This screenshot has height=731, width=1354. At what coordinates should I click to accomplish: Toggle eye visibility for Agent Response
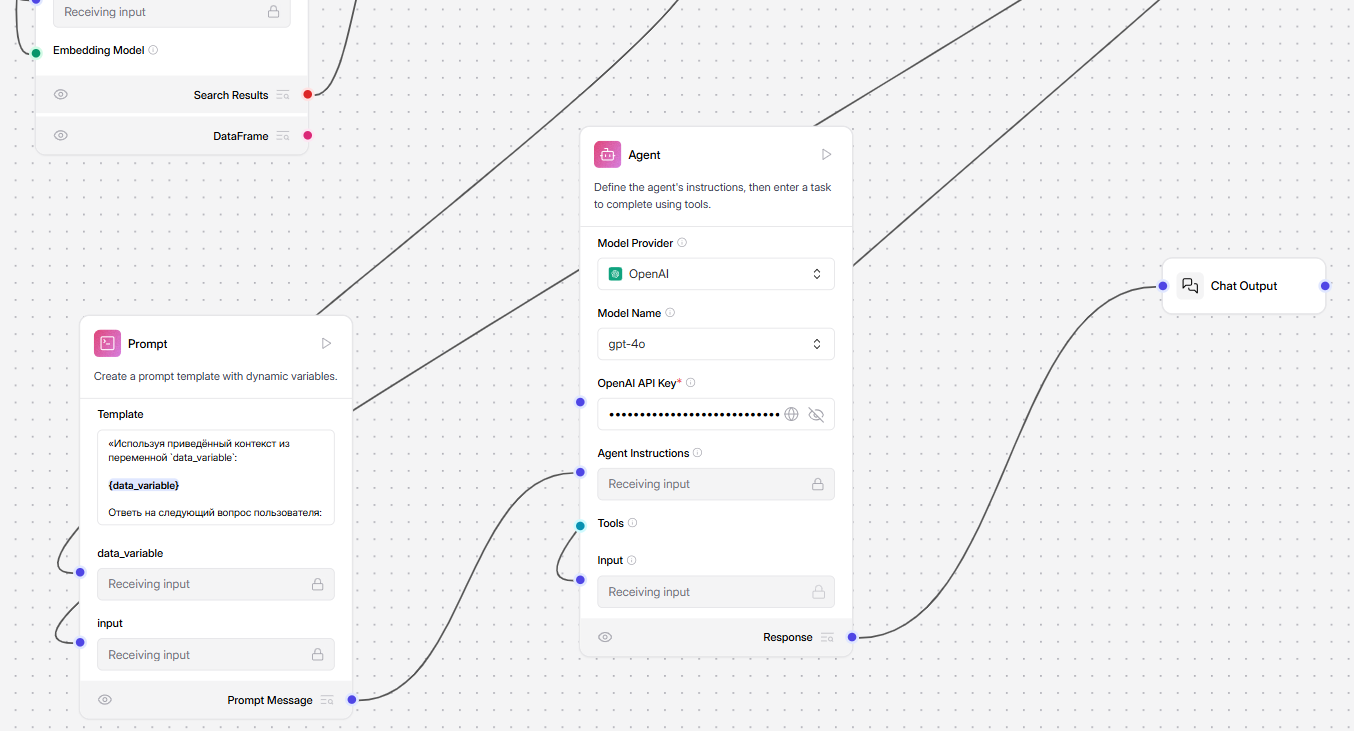pyautogui.click(x=605, y=638)
